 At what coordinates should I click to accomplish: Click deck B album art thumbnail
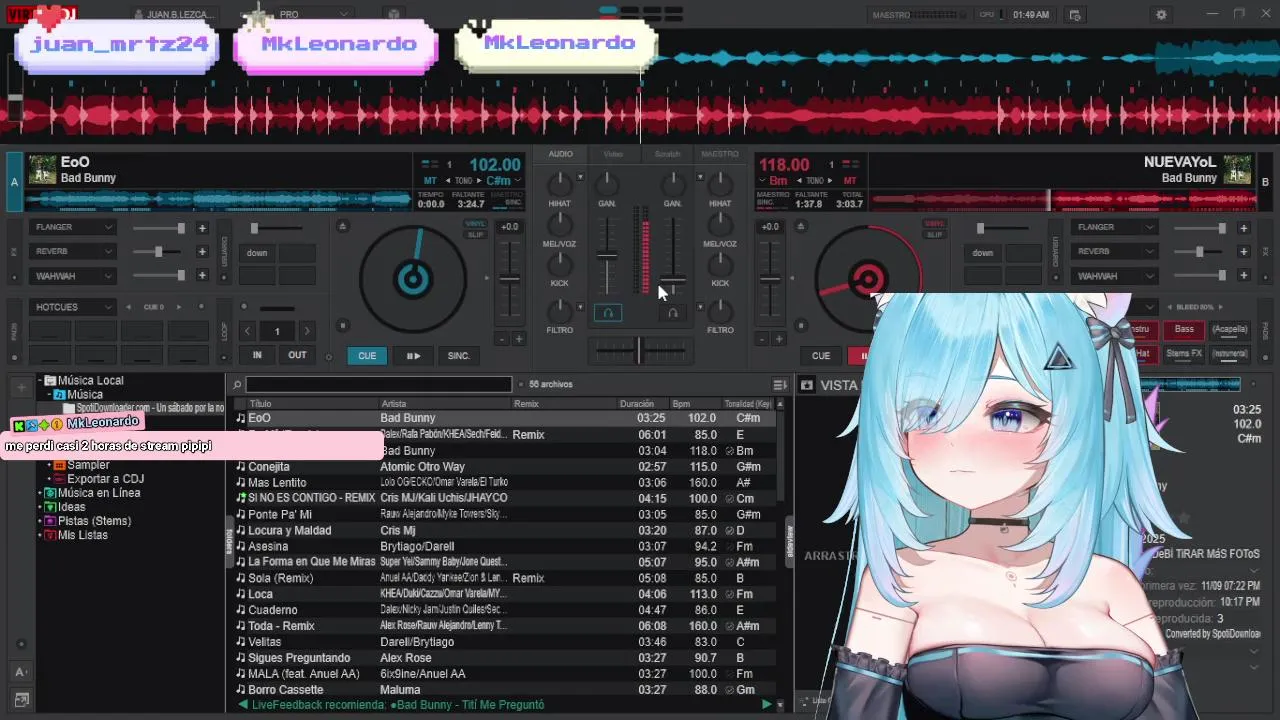1237,169
